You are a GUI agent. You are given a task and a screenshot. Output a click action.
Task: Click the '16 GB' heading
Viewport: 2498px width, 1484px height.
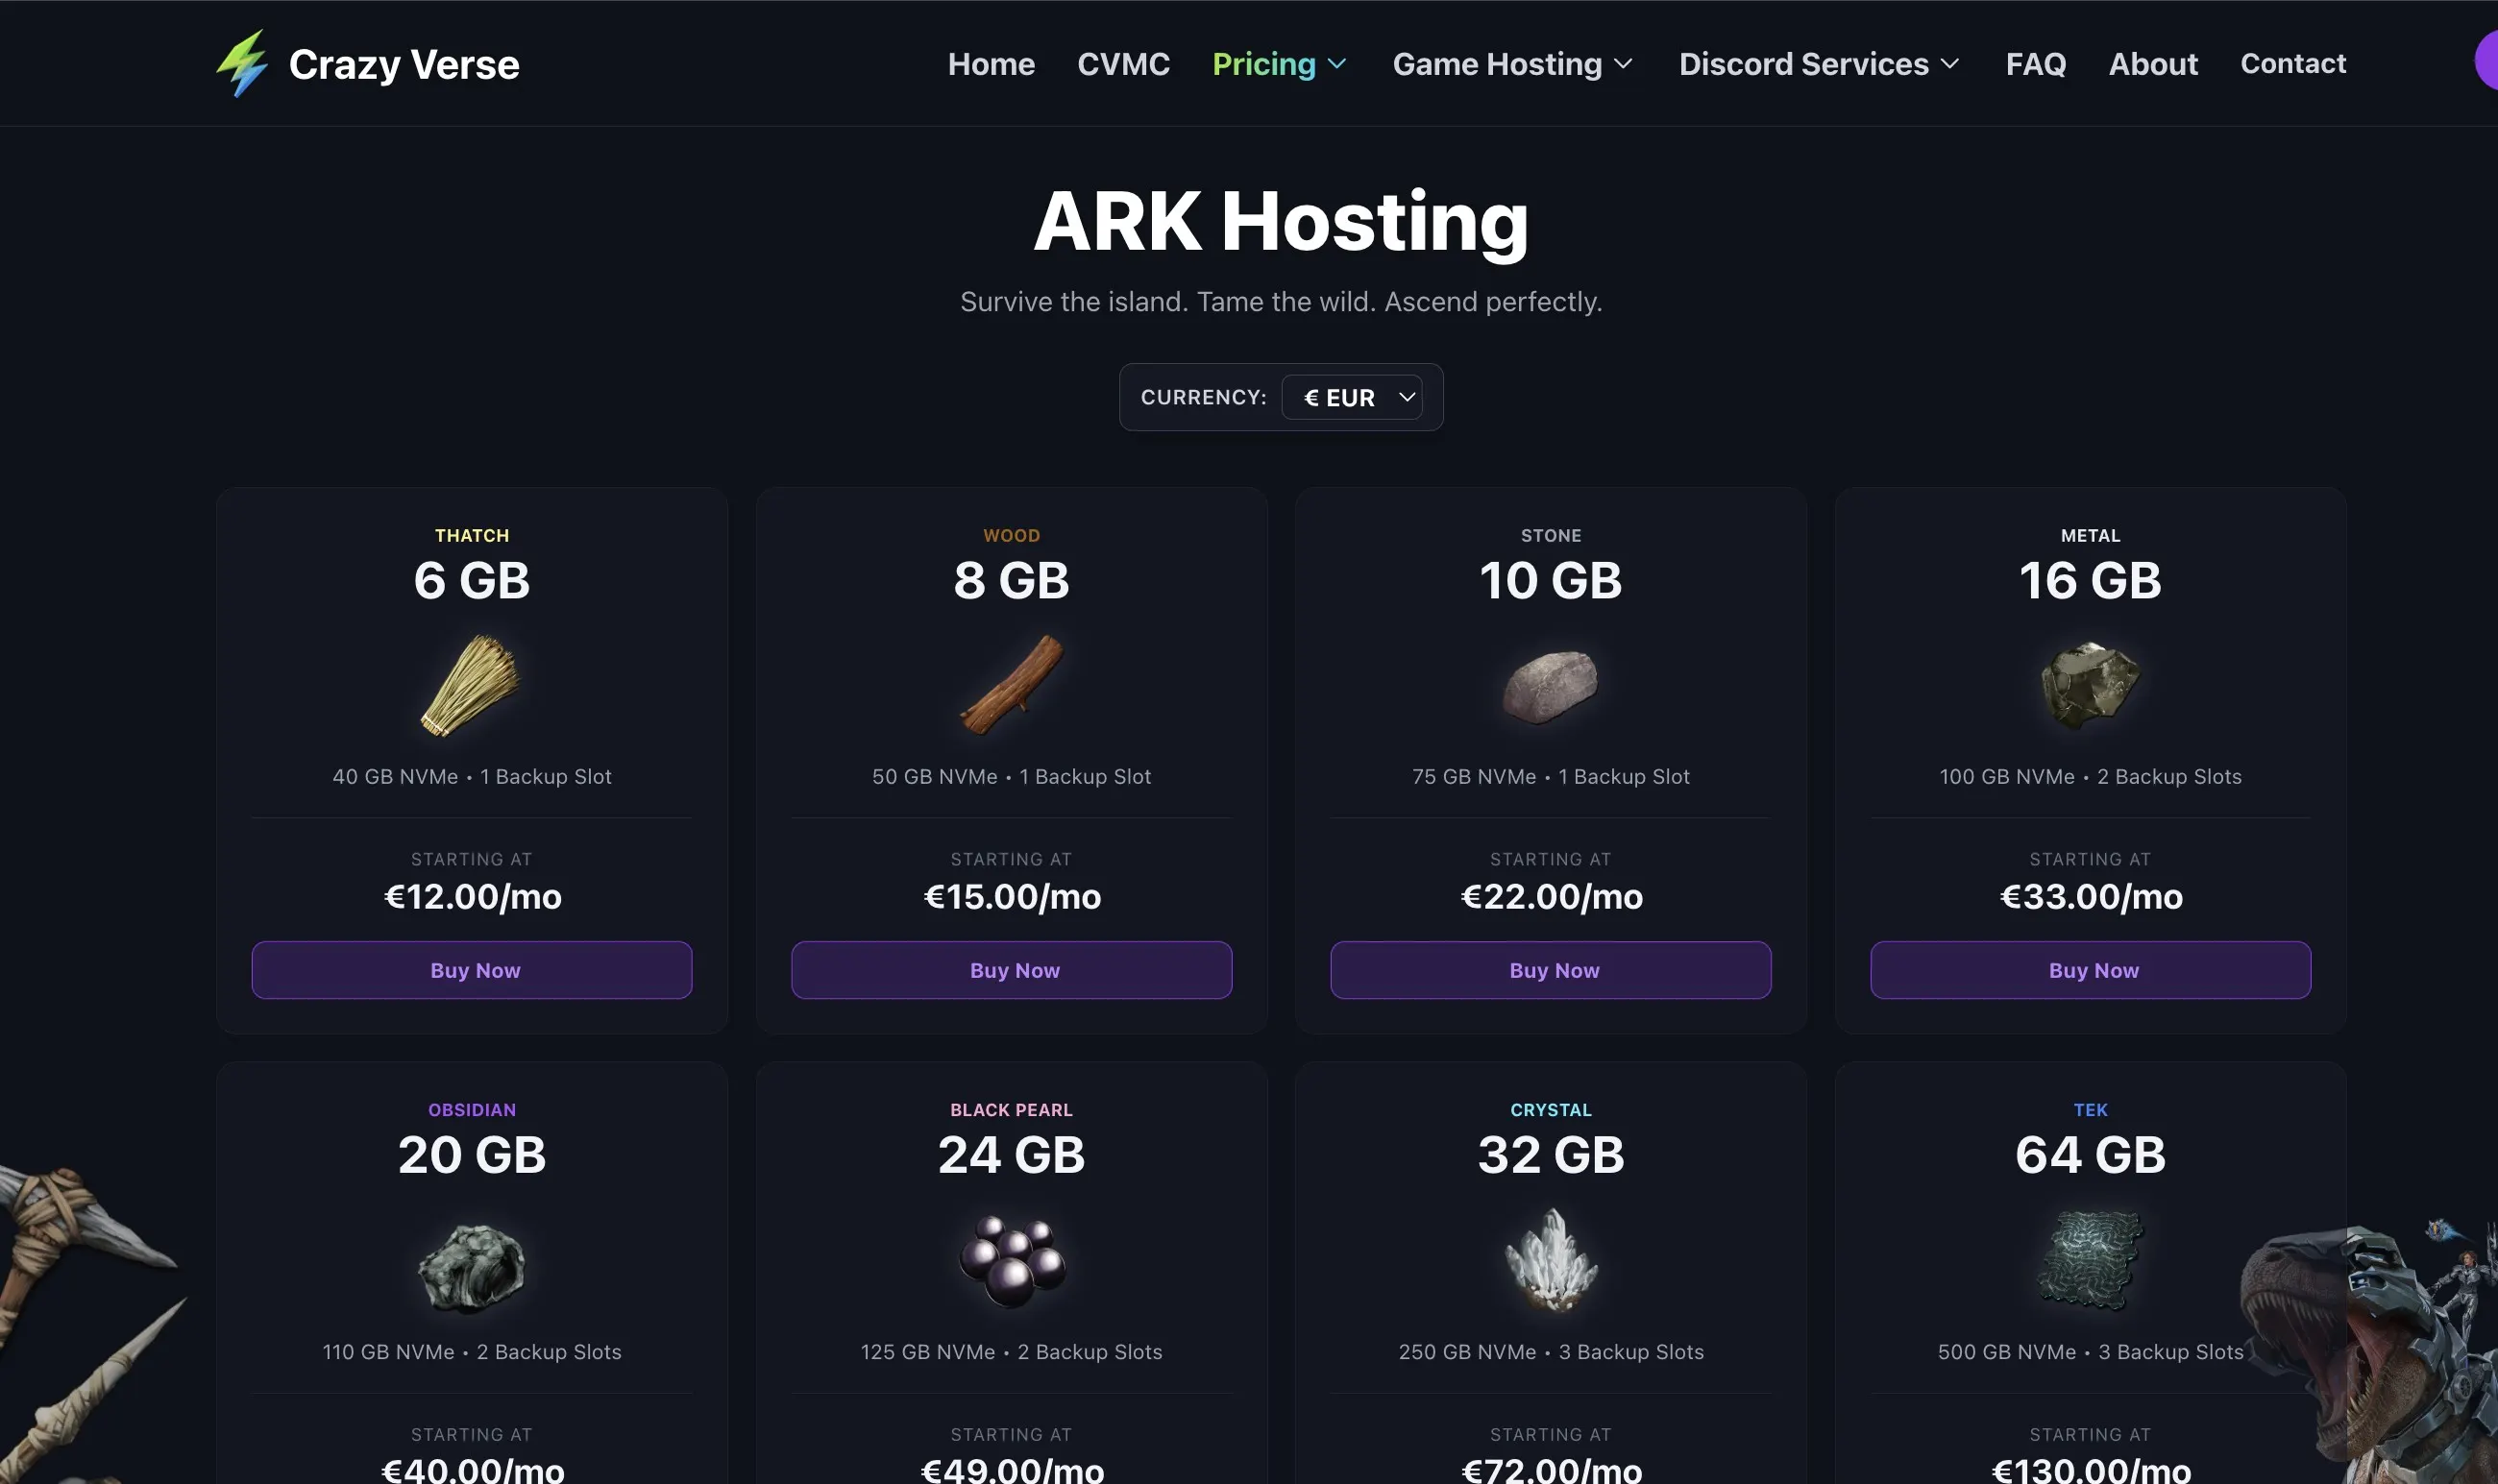(x=2090, y=580)
